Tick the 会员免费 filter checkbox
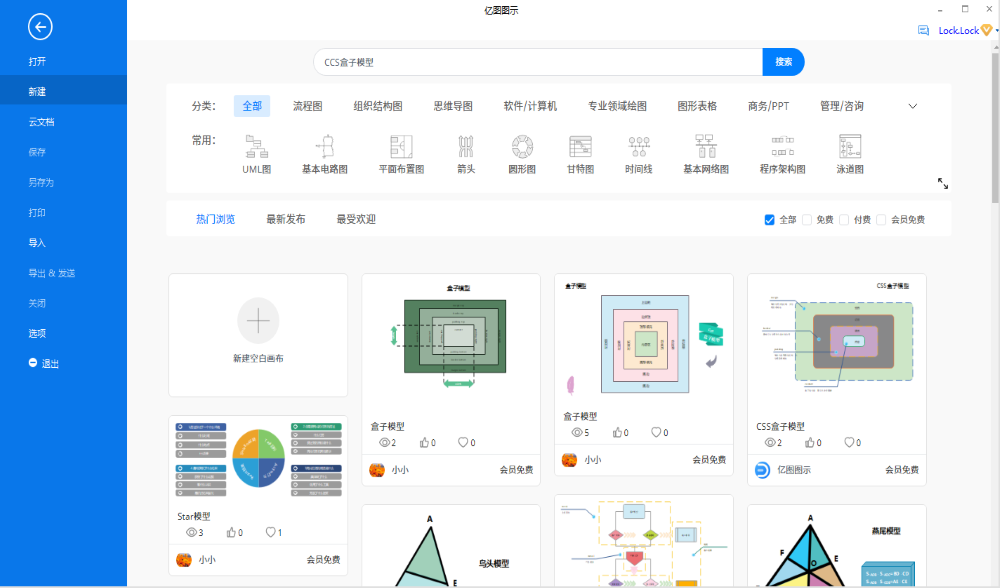 (881, 220)
